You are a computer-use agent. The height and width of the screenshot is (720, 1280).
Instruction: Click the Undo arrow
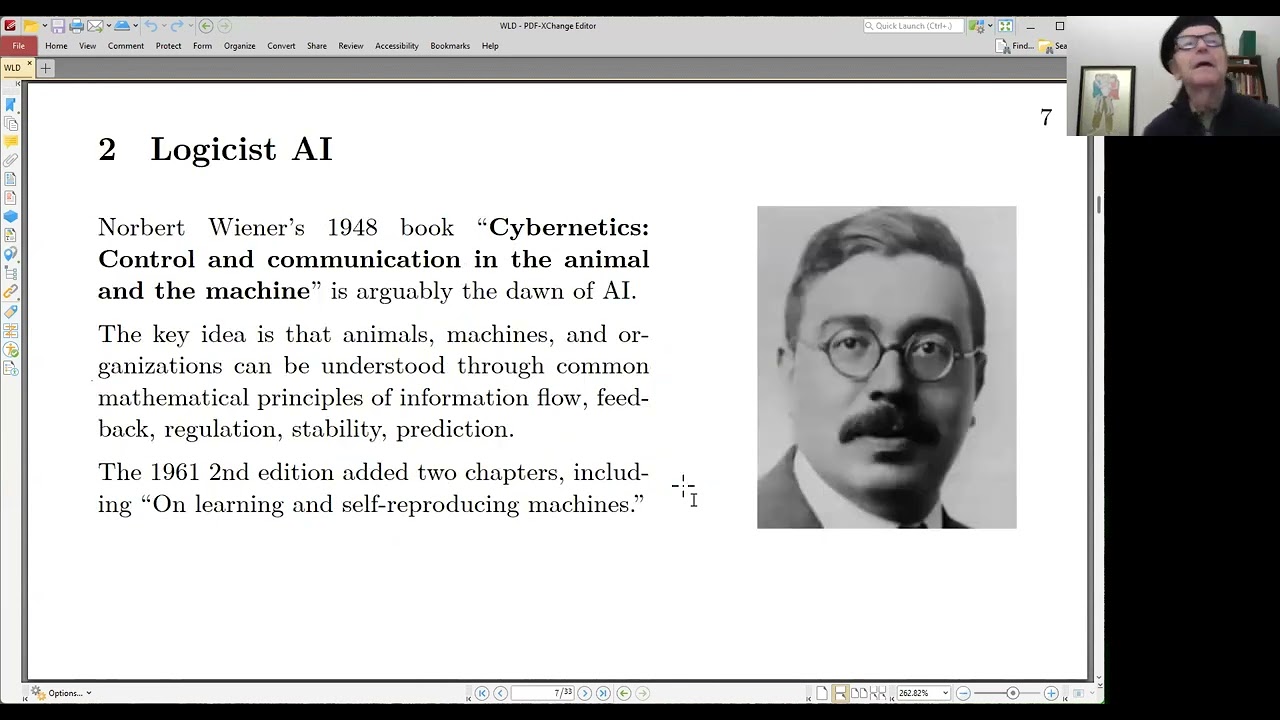pos(150,26)
